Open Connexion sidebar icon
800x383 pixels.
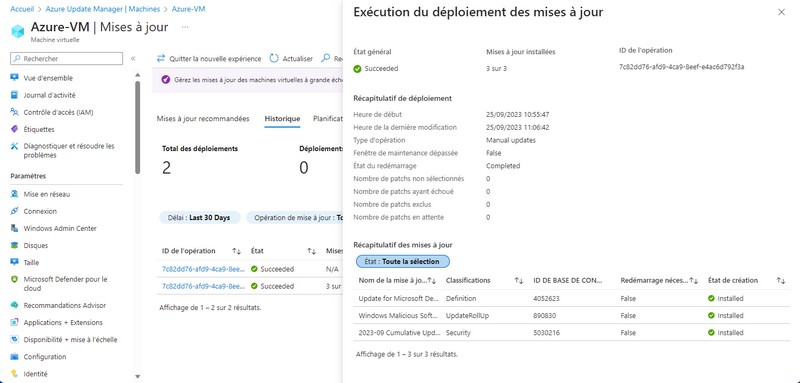click(x=14, y=211)
